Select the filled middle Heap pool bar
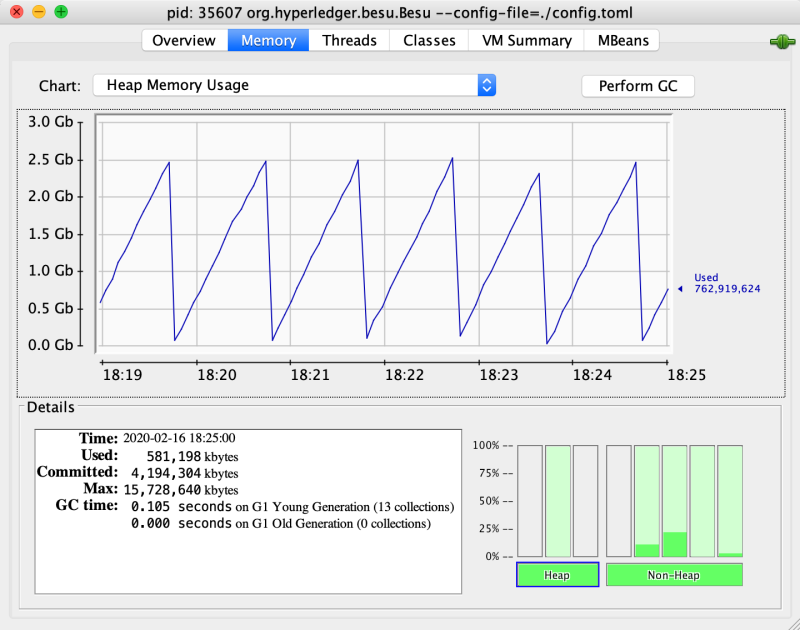Screen dimensions: 800x630 coord(558,500)
